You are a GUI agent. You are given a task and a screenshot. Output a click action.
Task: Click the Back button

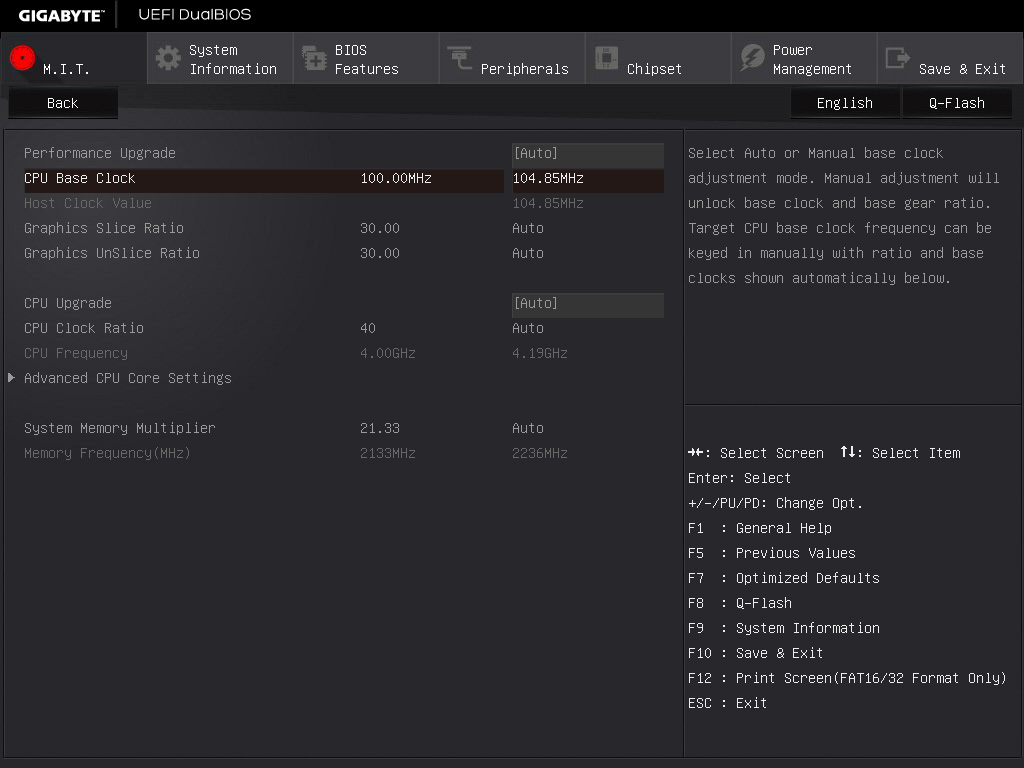click(x=63, y=103)
